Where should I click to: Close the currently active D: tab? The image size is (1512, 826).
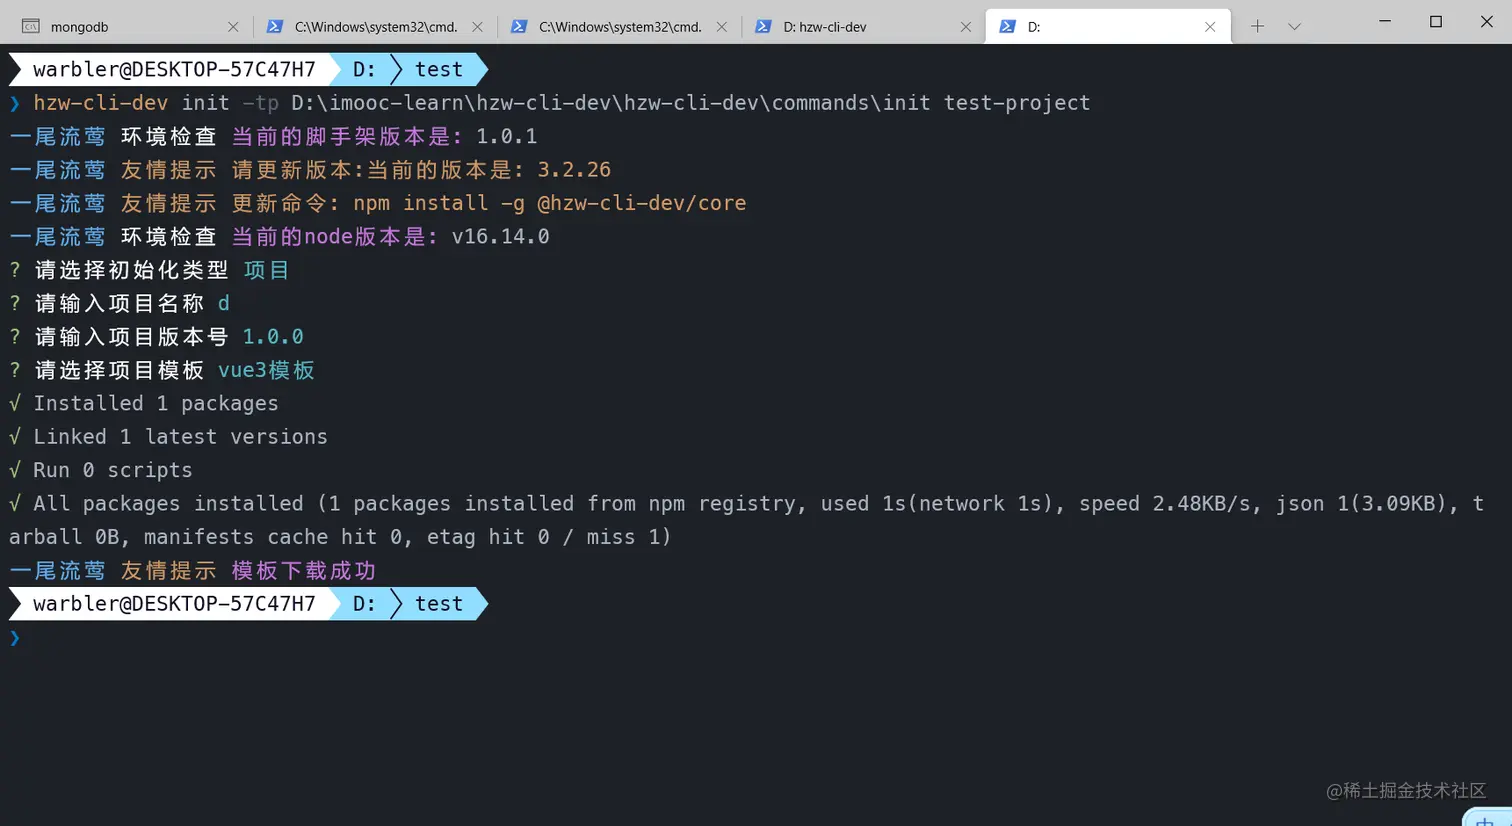(x=1210, y=27)
